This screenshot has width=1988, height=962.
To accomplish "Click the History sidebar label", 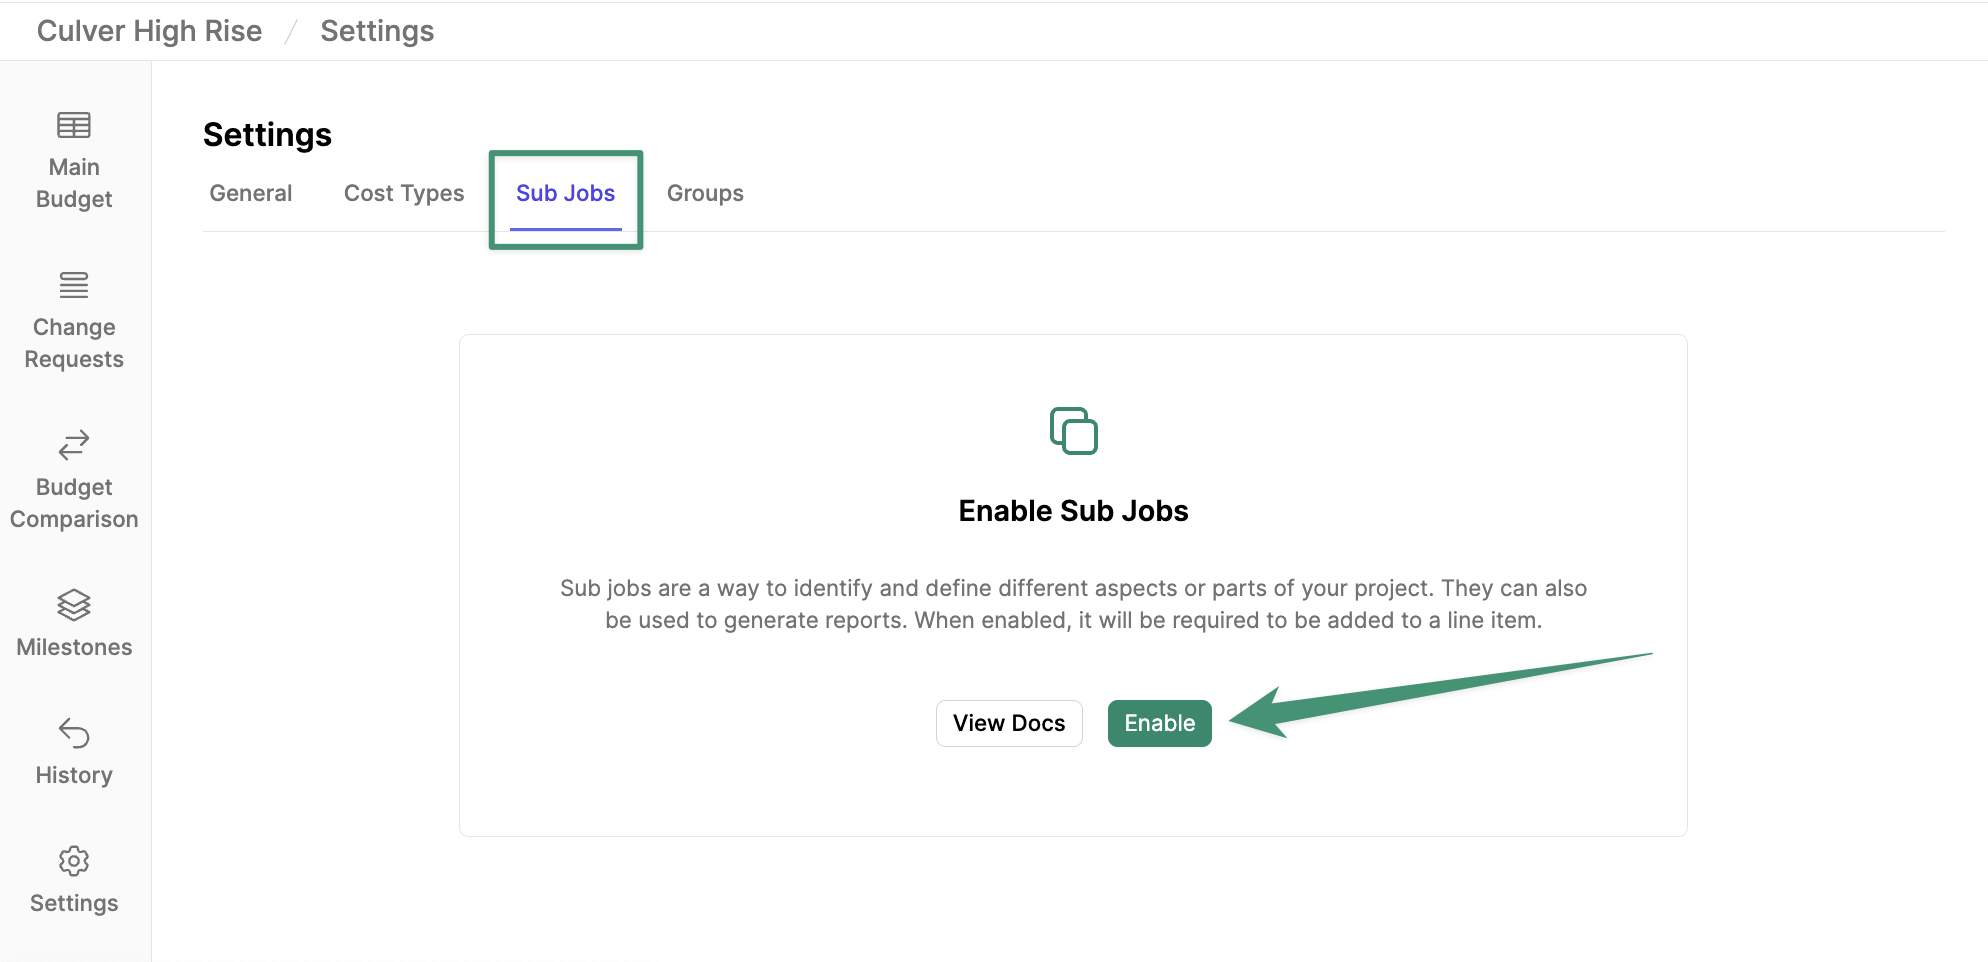I will click(x=74, y=775).
